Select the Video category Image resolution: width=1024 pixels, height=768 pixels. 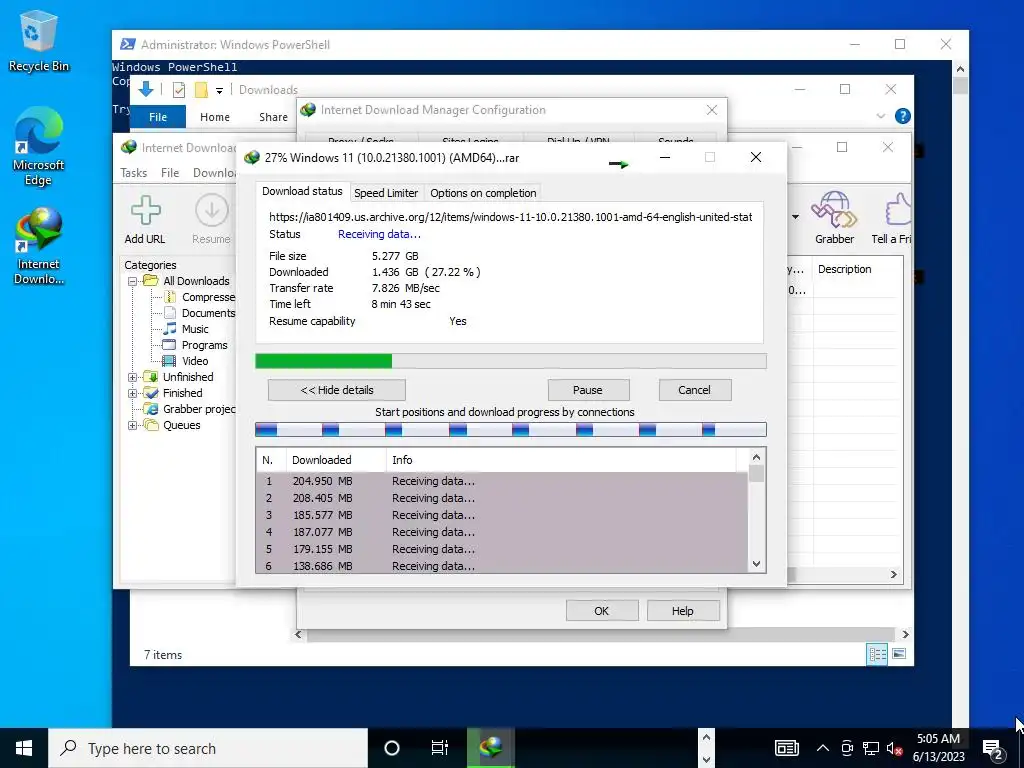[x=185, y=361]
